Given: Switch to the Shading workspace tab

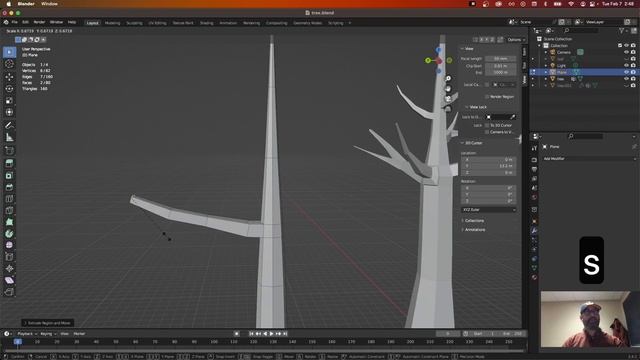Looking at the screenshot, I should click(207, 23).
